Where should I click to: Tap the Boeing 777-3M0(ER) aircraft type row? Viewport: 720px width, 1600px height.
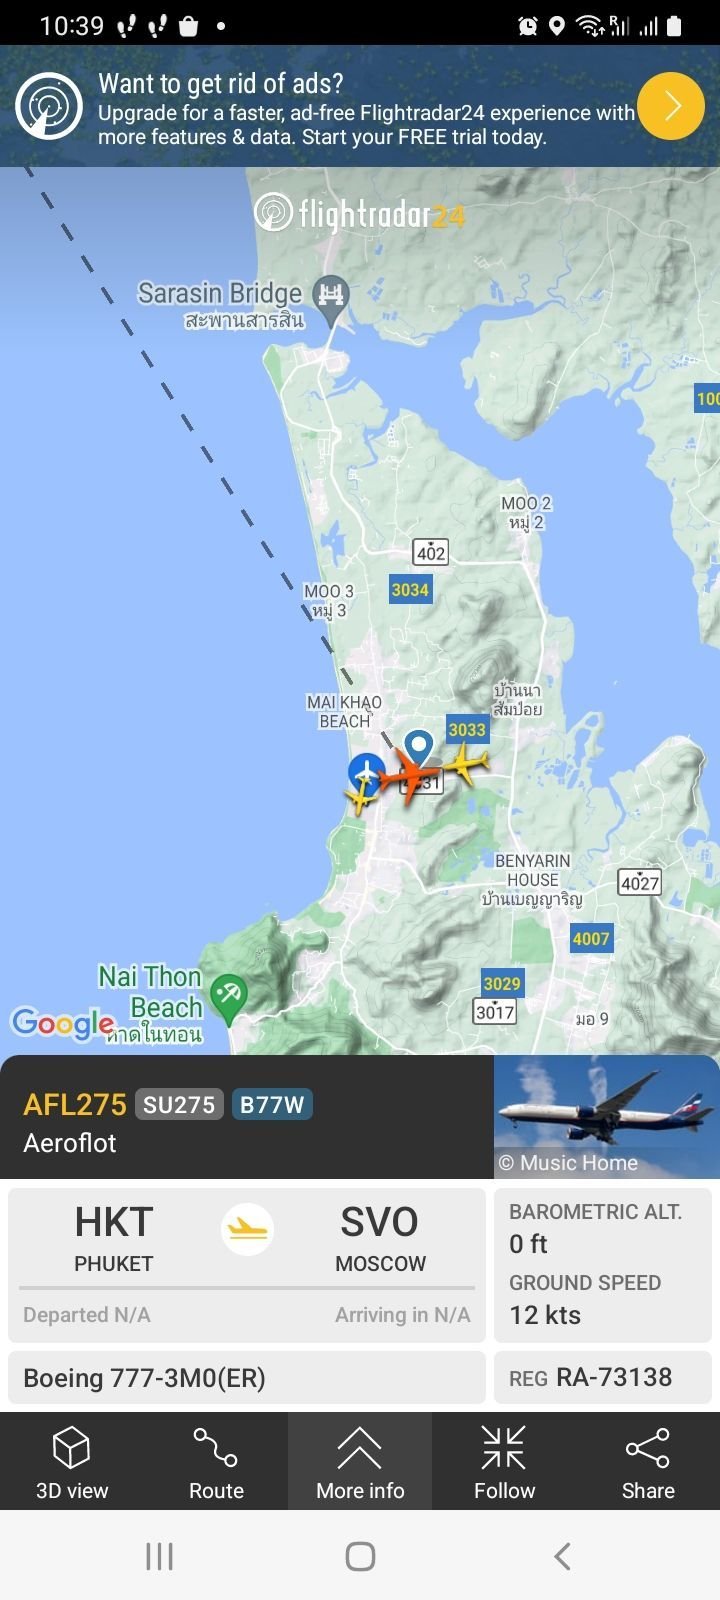[247, 1377]
